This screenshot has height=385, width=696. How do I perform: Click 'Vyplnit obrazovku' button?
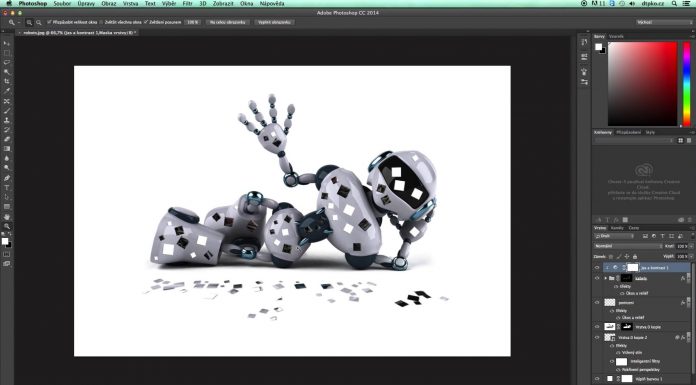pyautogui.click(x=274, y=22)
